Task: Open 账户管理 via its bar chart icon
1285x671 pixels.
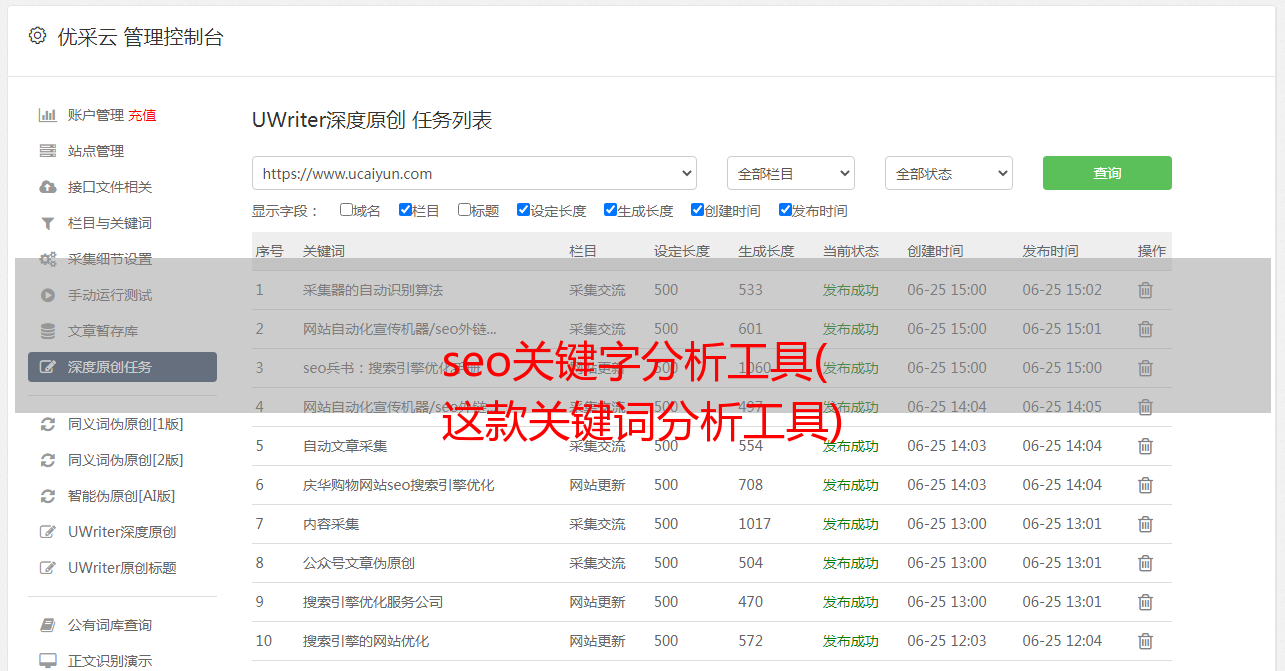Action: click(x=47, y=115)
